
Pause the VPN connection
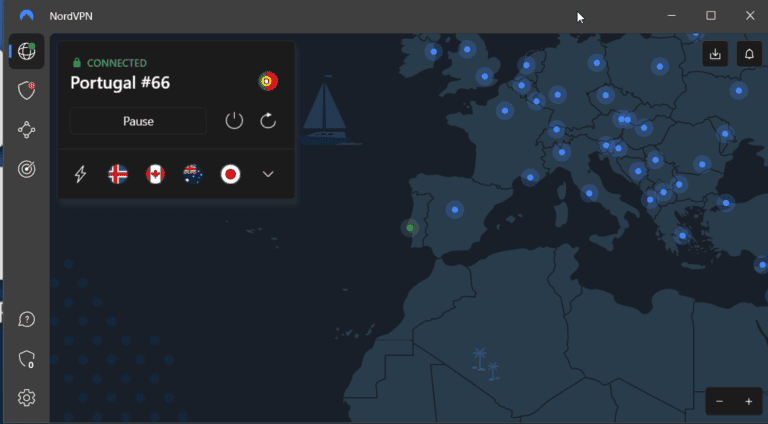[x=138, y=121]
